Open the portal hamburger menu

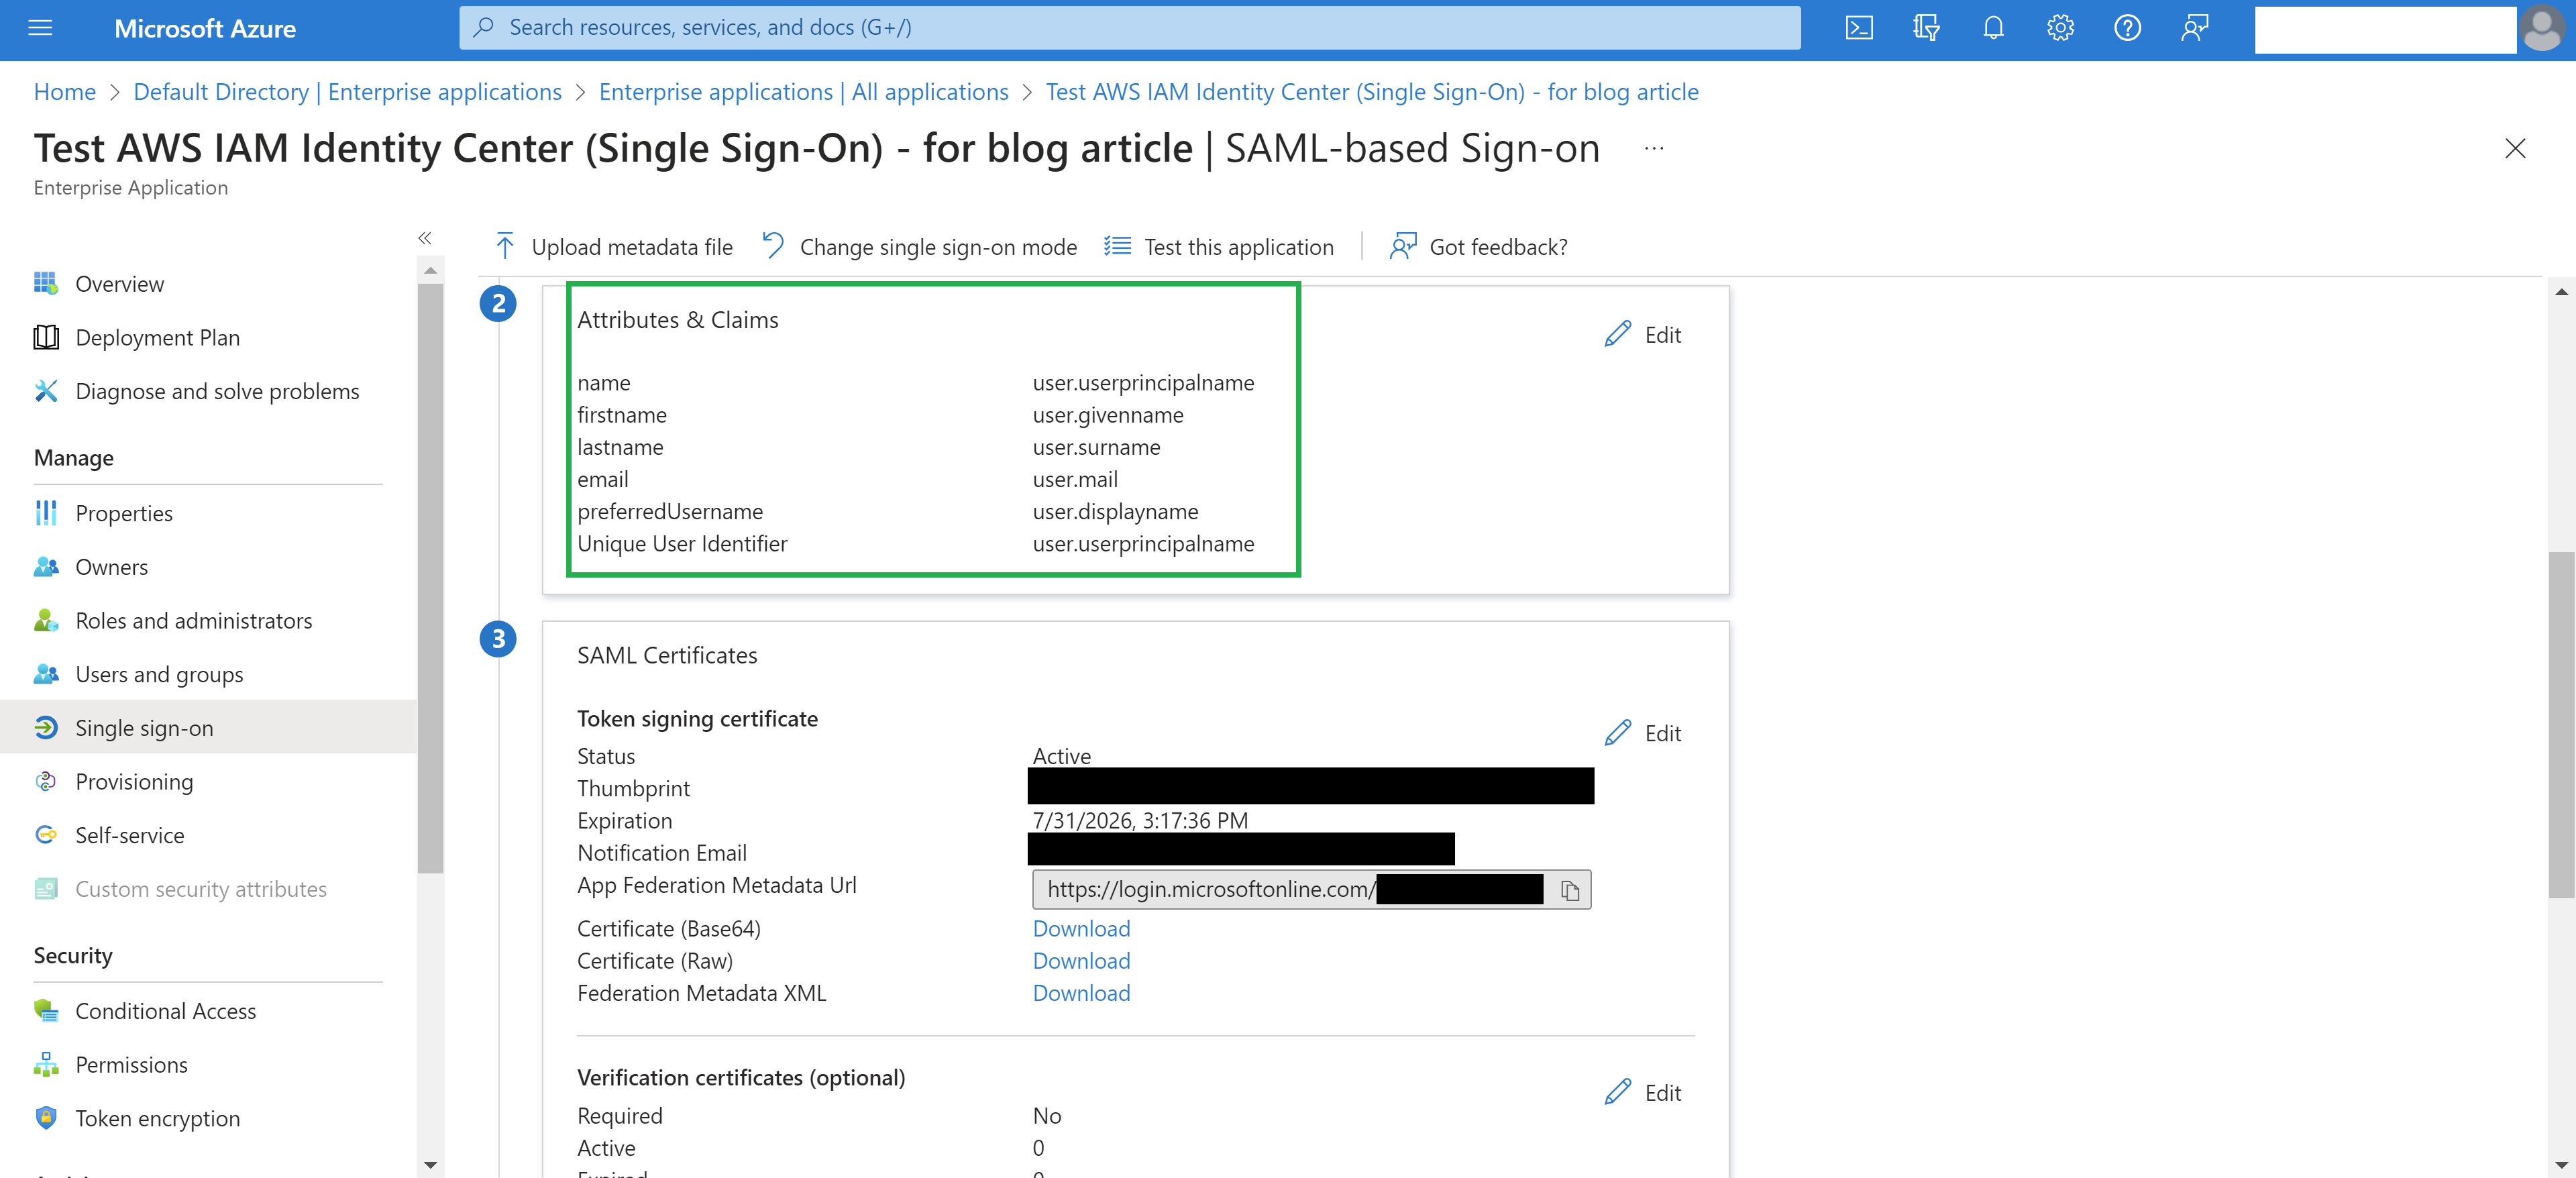click(x=39, y=28)
